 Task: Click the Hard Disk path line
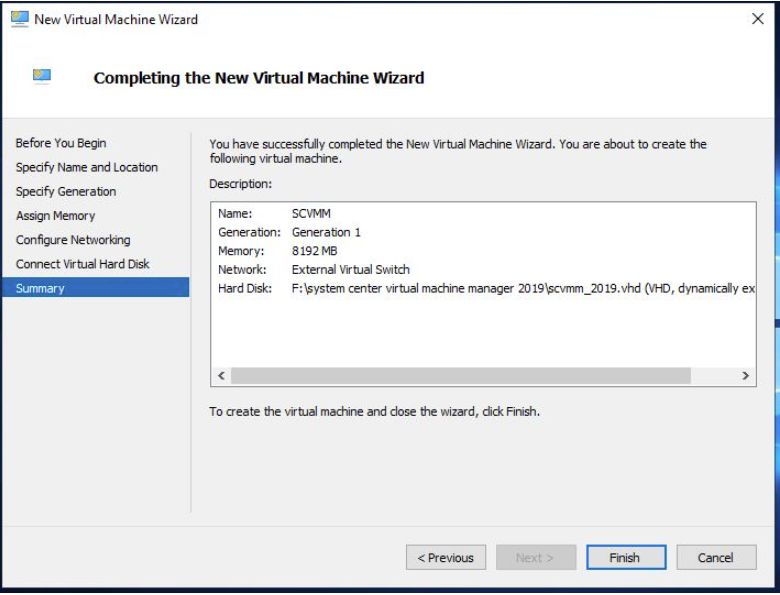(x=486, y=289)
